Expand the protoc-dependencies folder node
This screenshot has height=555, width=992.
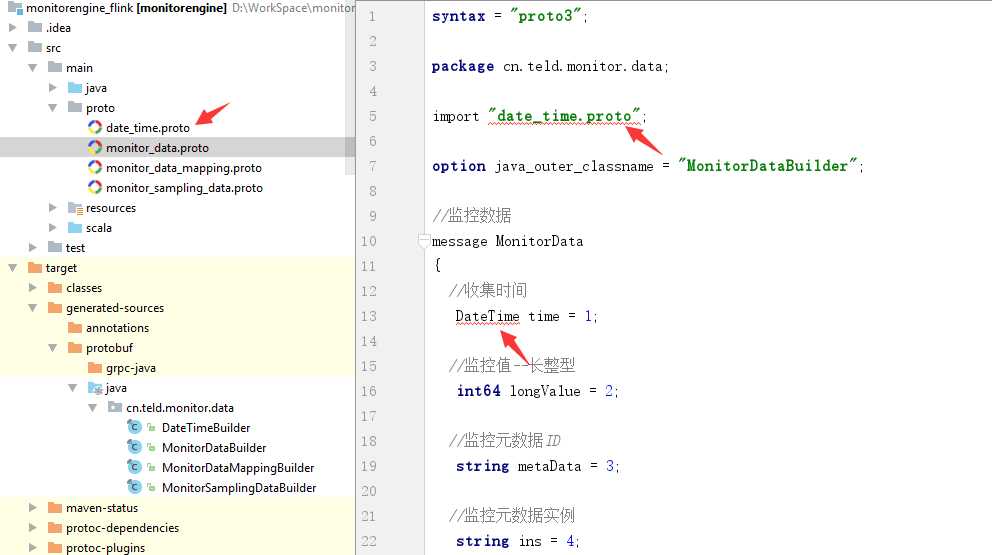pyautogui.click(x=32, y=528)
